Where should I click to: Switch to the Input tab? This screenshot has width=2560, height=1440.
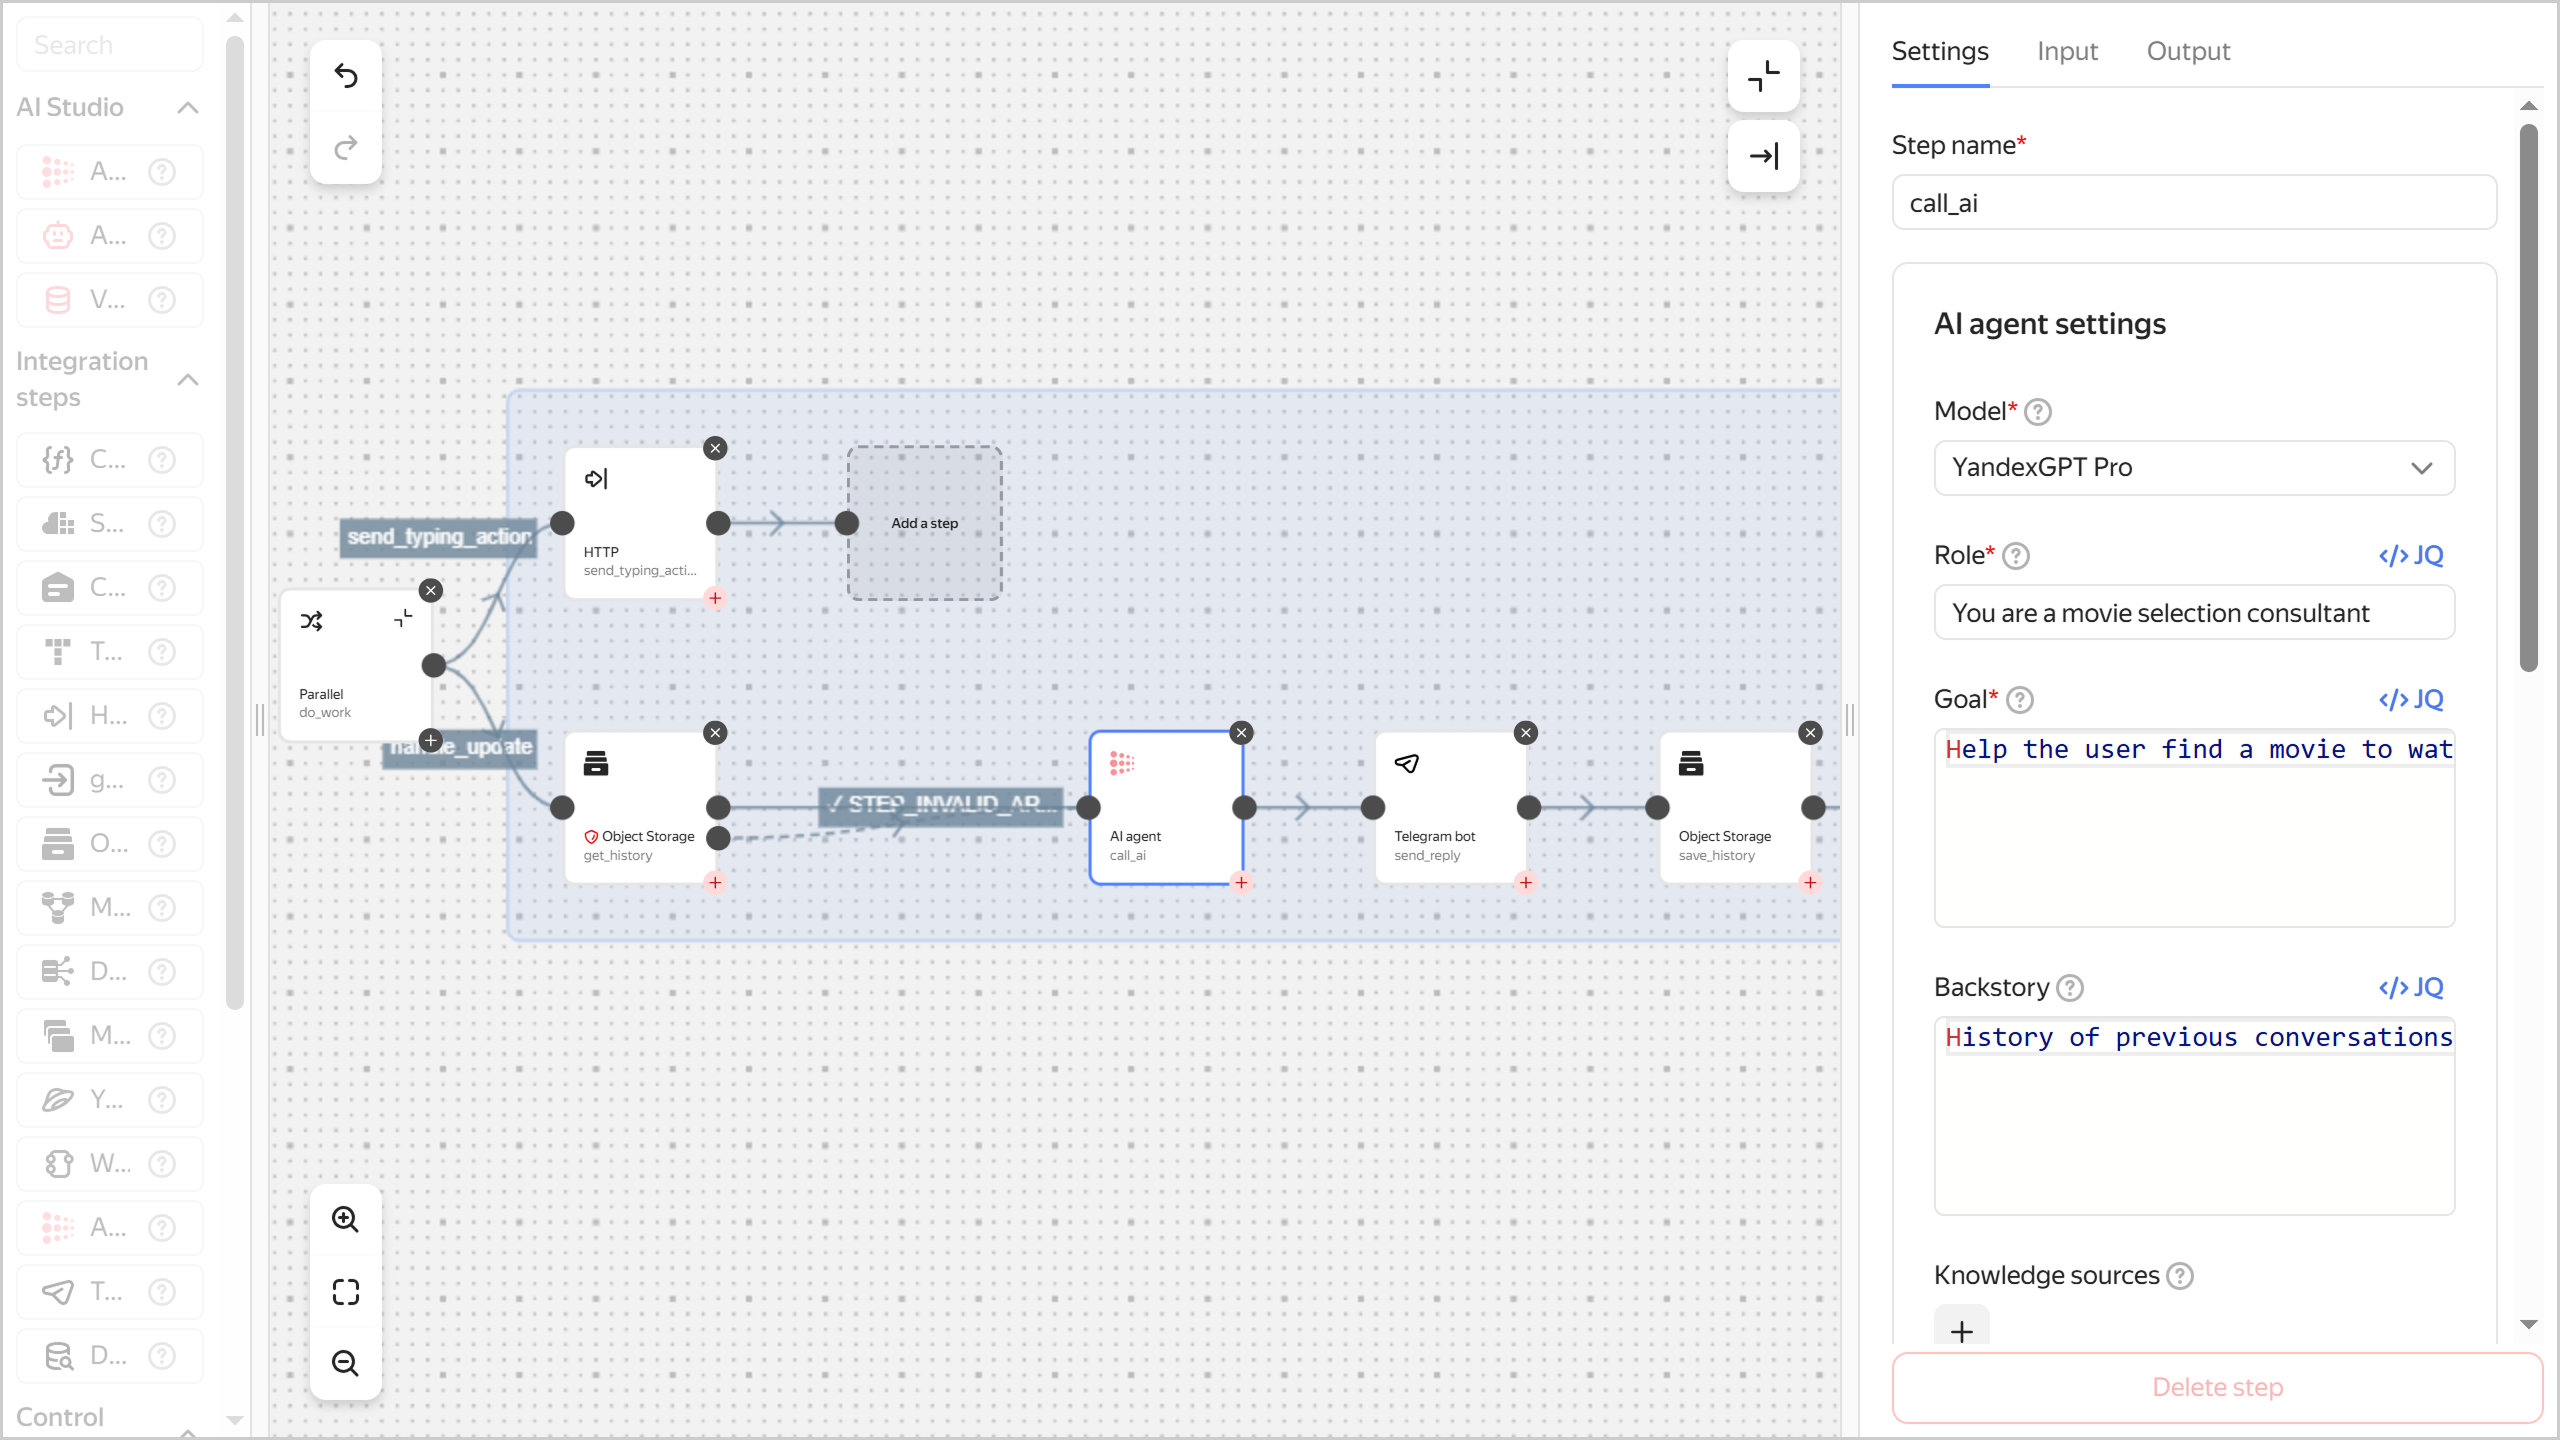pos(2066,51)
